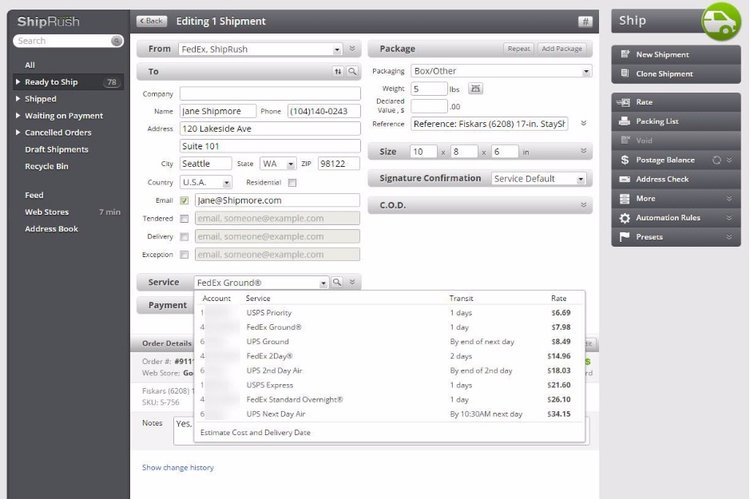Click the Void icon
This screenshot has height=499, width=750.
click(x=625, y=140)
